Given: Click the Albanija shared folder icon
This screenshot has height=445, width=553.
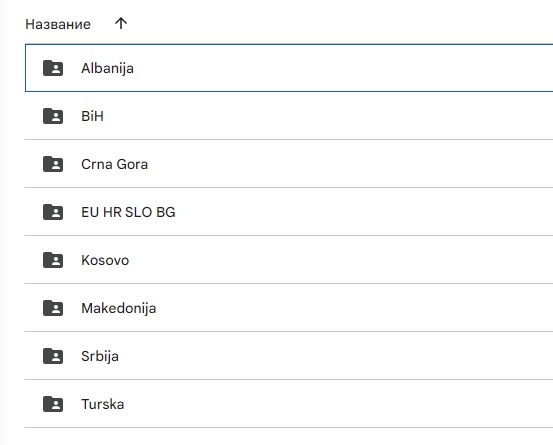Looking at the screenshot, I should (53, 68).
